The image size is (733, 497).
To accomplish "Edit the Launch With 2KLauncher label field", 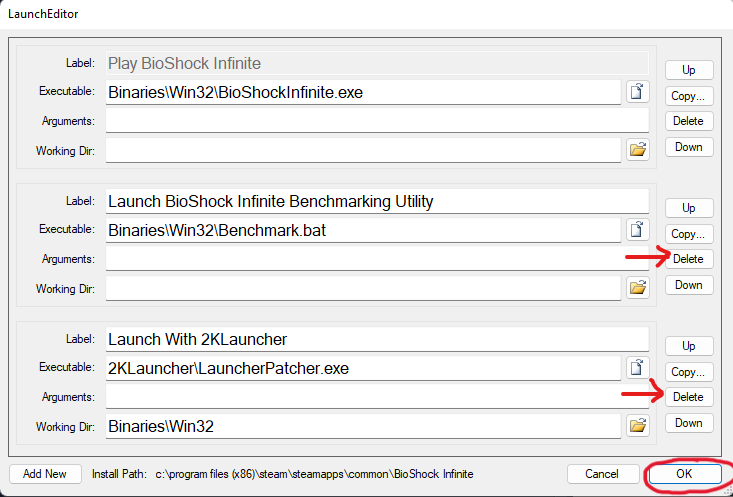I will click(x=377, y=339).
